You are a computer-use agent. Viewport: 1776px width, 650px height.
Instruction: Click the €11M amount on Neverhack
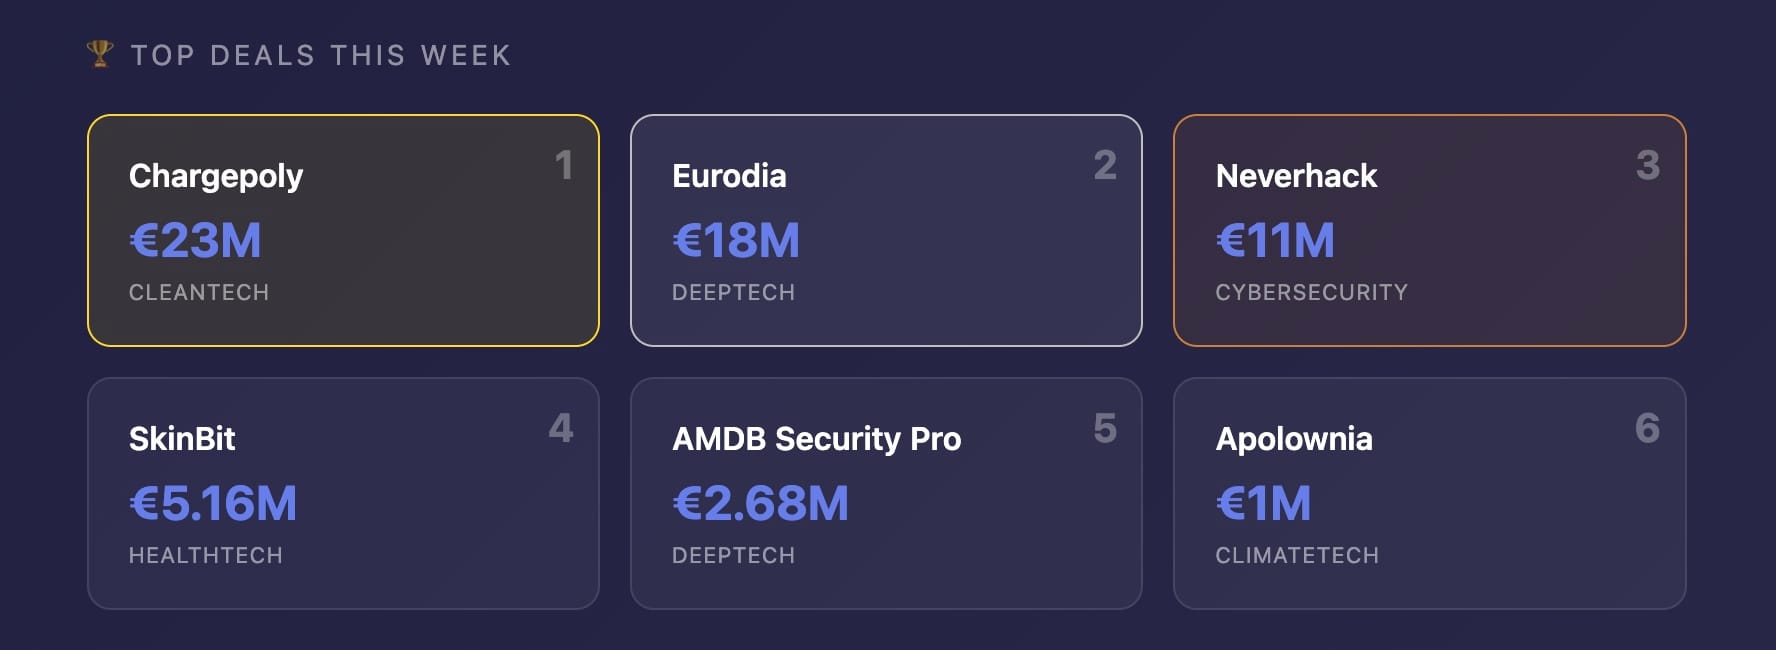tap(1275, 240)
